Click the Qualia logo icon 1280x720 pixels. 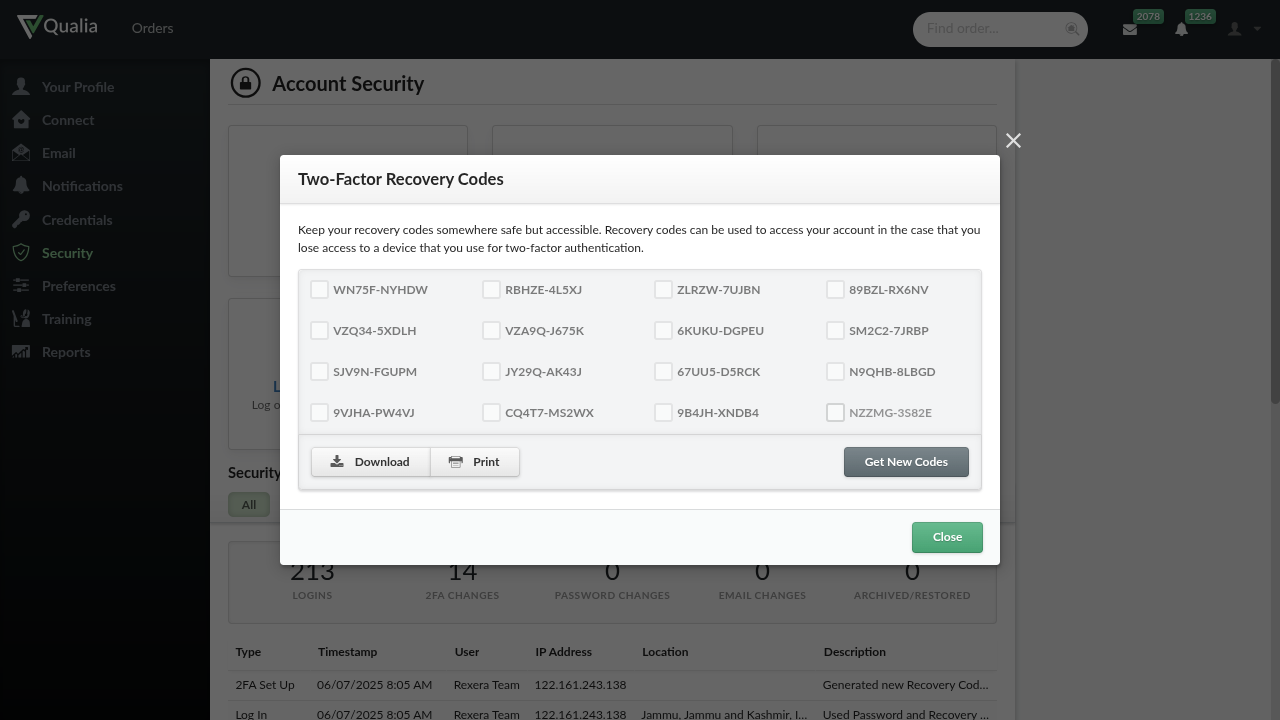point(29,27)
